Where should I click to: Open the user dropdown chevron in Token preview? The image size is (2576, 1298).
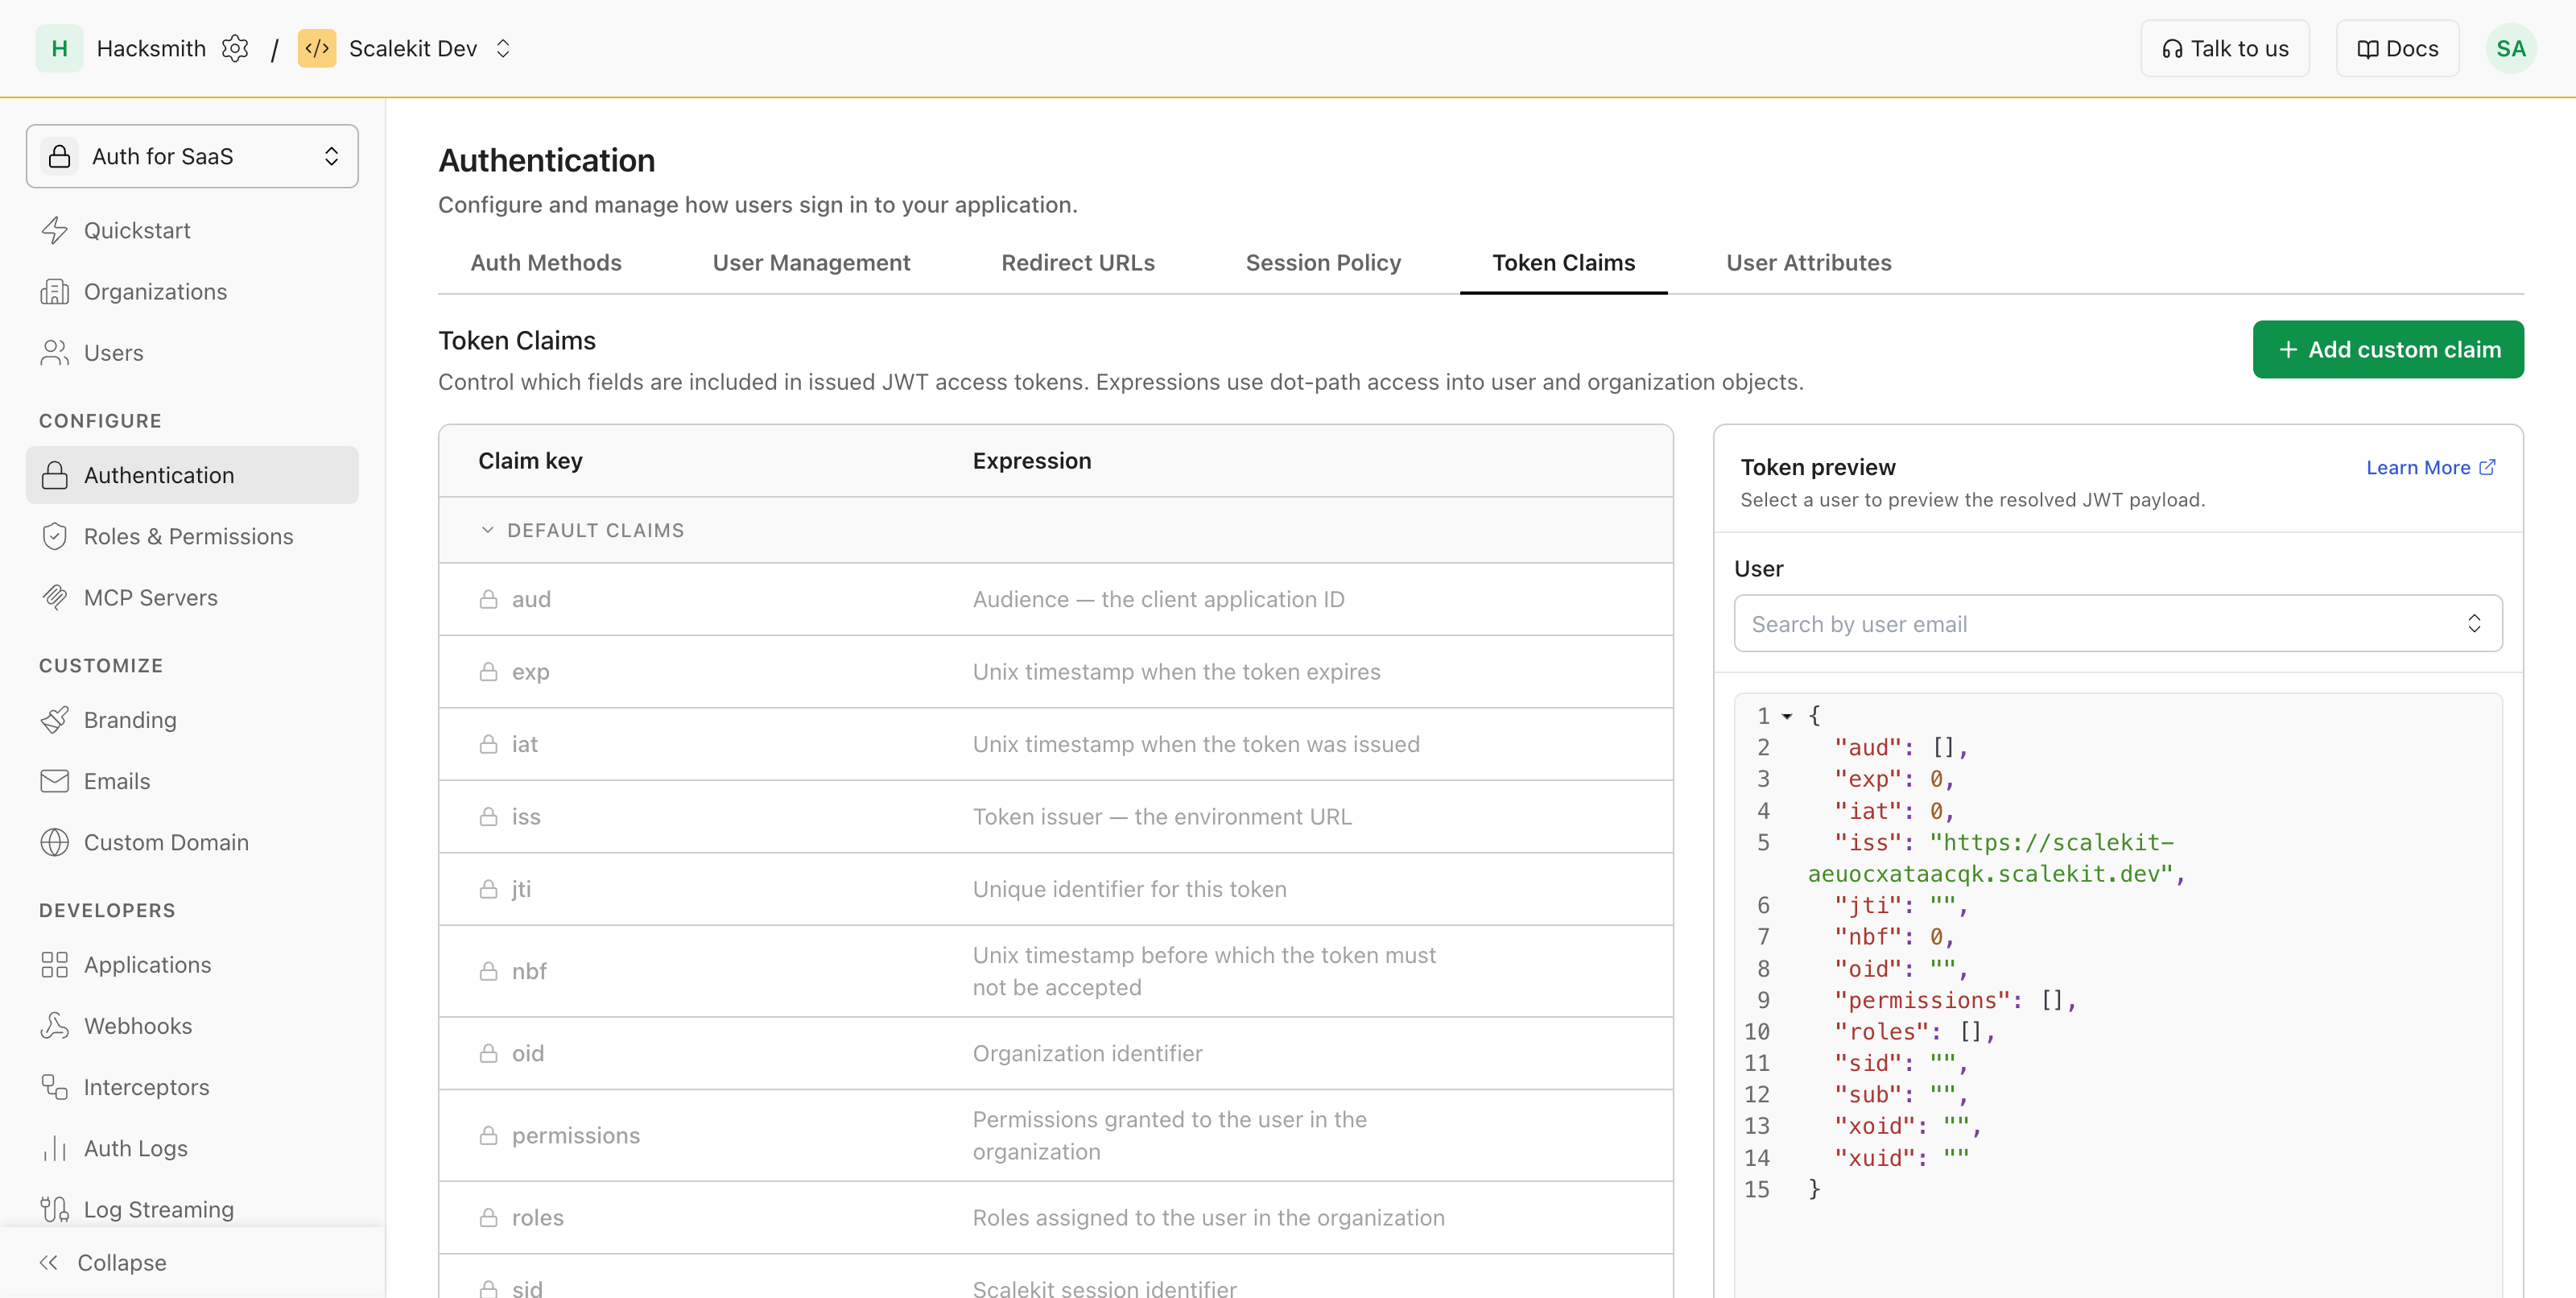pyautogui.click(x=2474, y=624)
